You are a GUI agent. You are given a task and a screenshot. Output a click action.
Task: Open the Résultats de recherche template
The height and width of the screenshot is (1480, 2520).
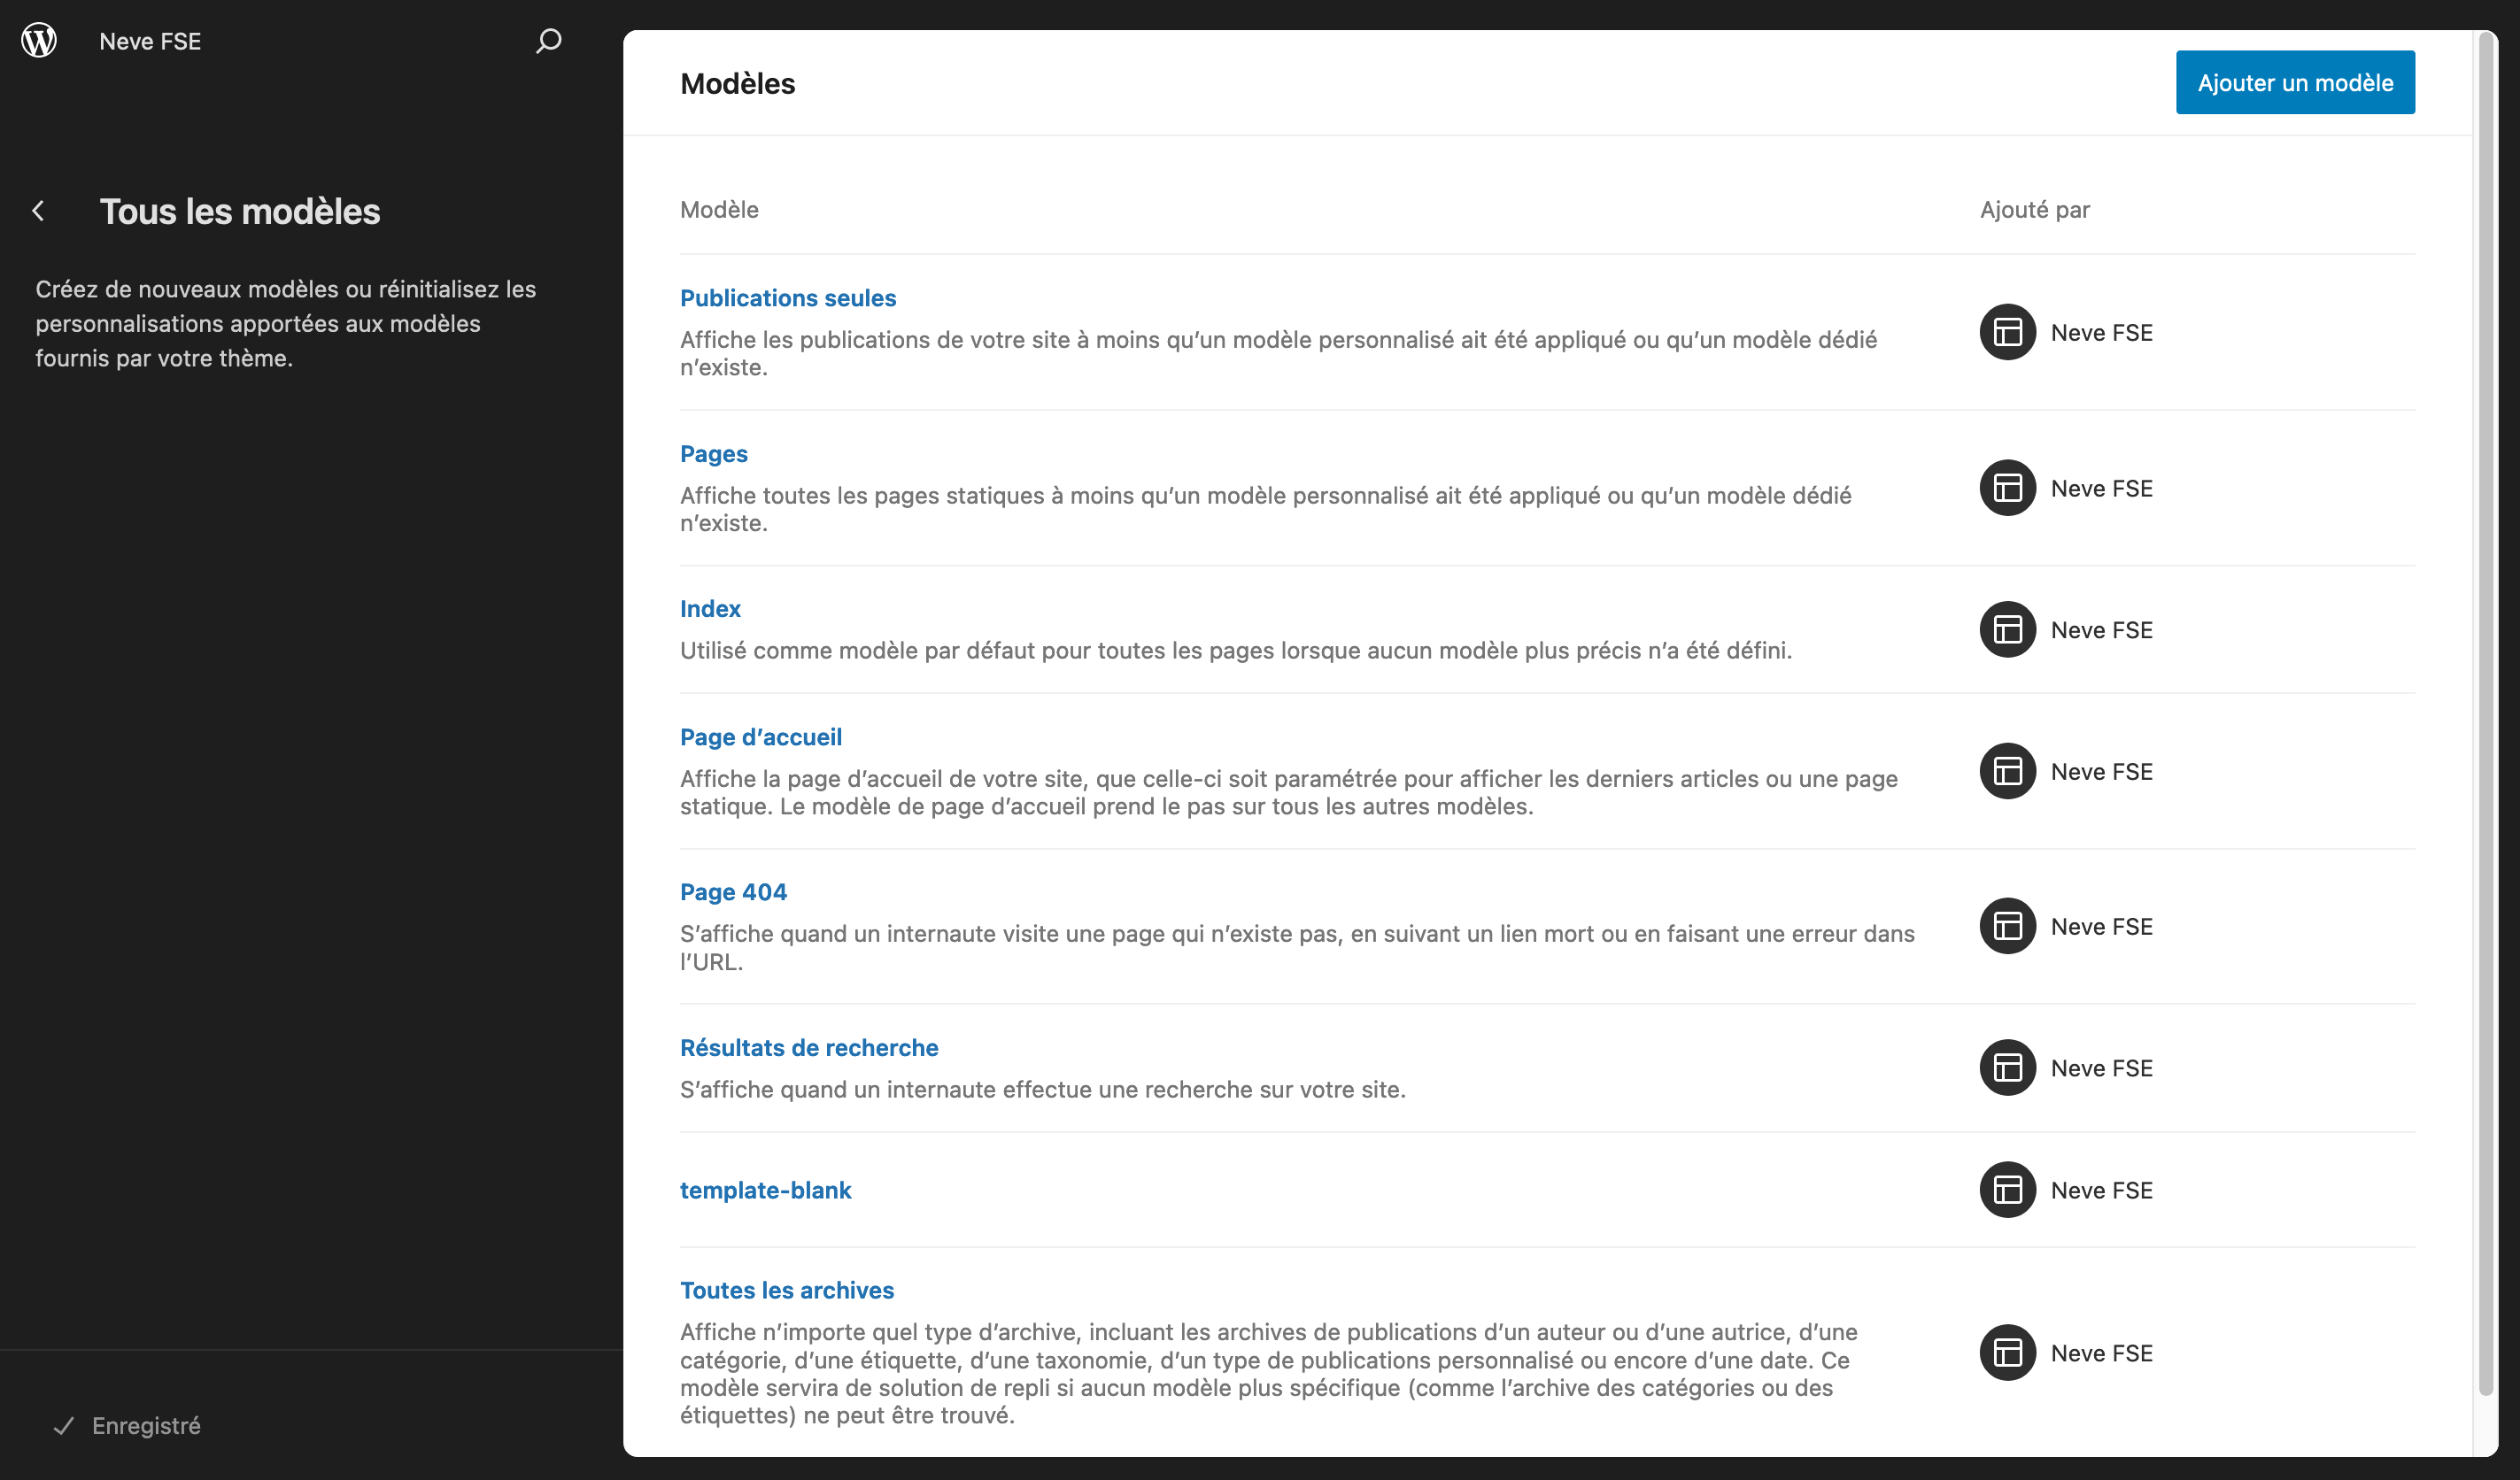click(808, 1048)
